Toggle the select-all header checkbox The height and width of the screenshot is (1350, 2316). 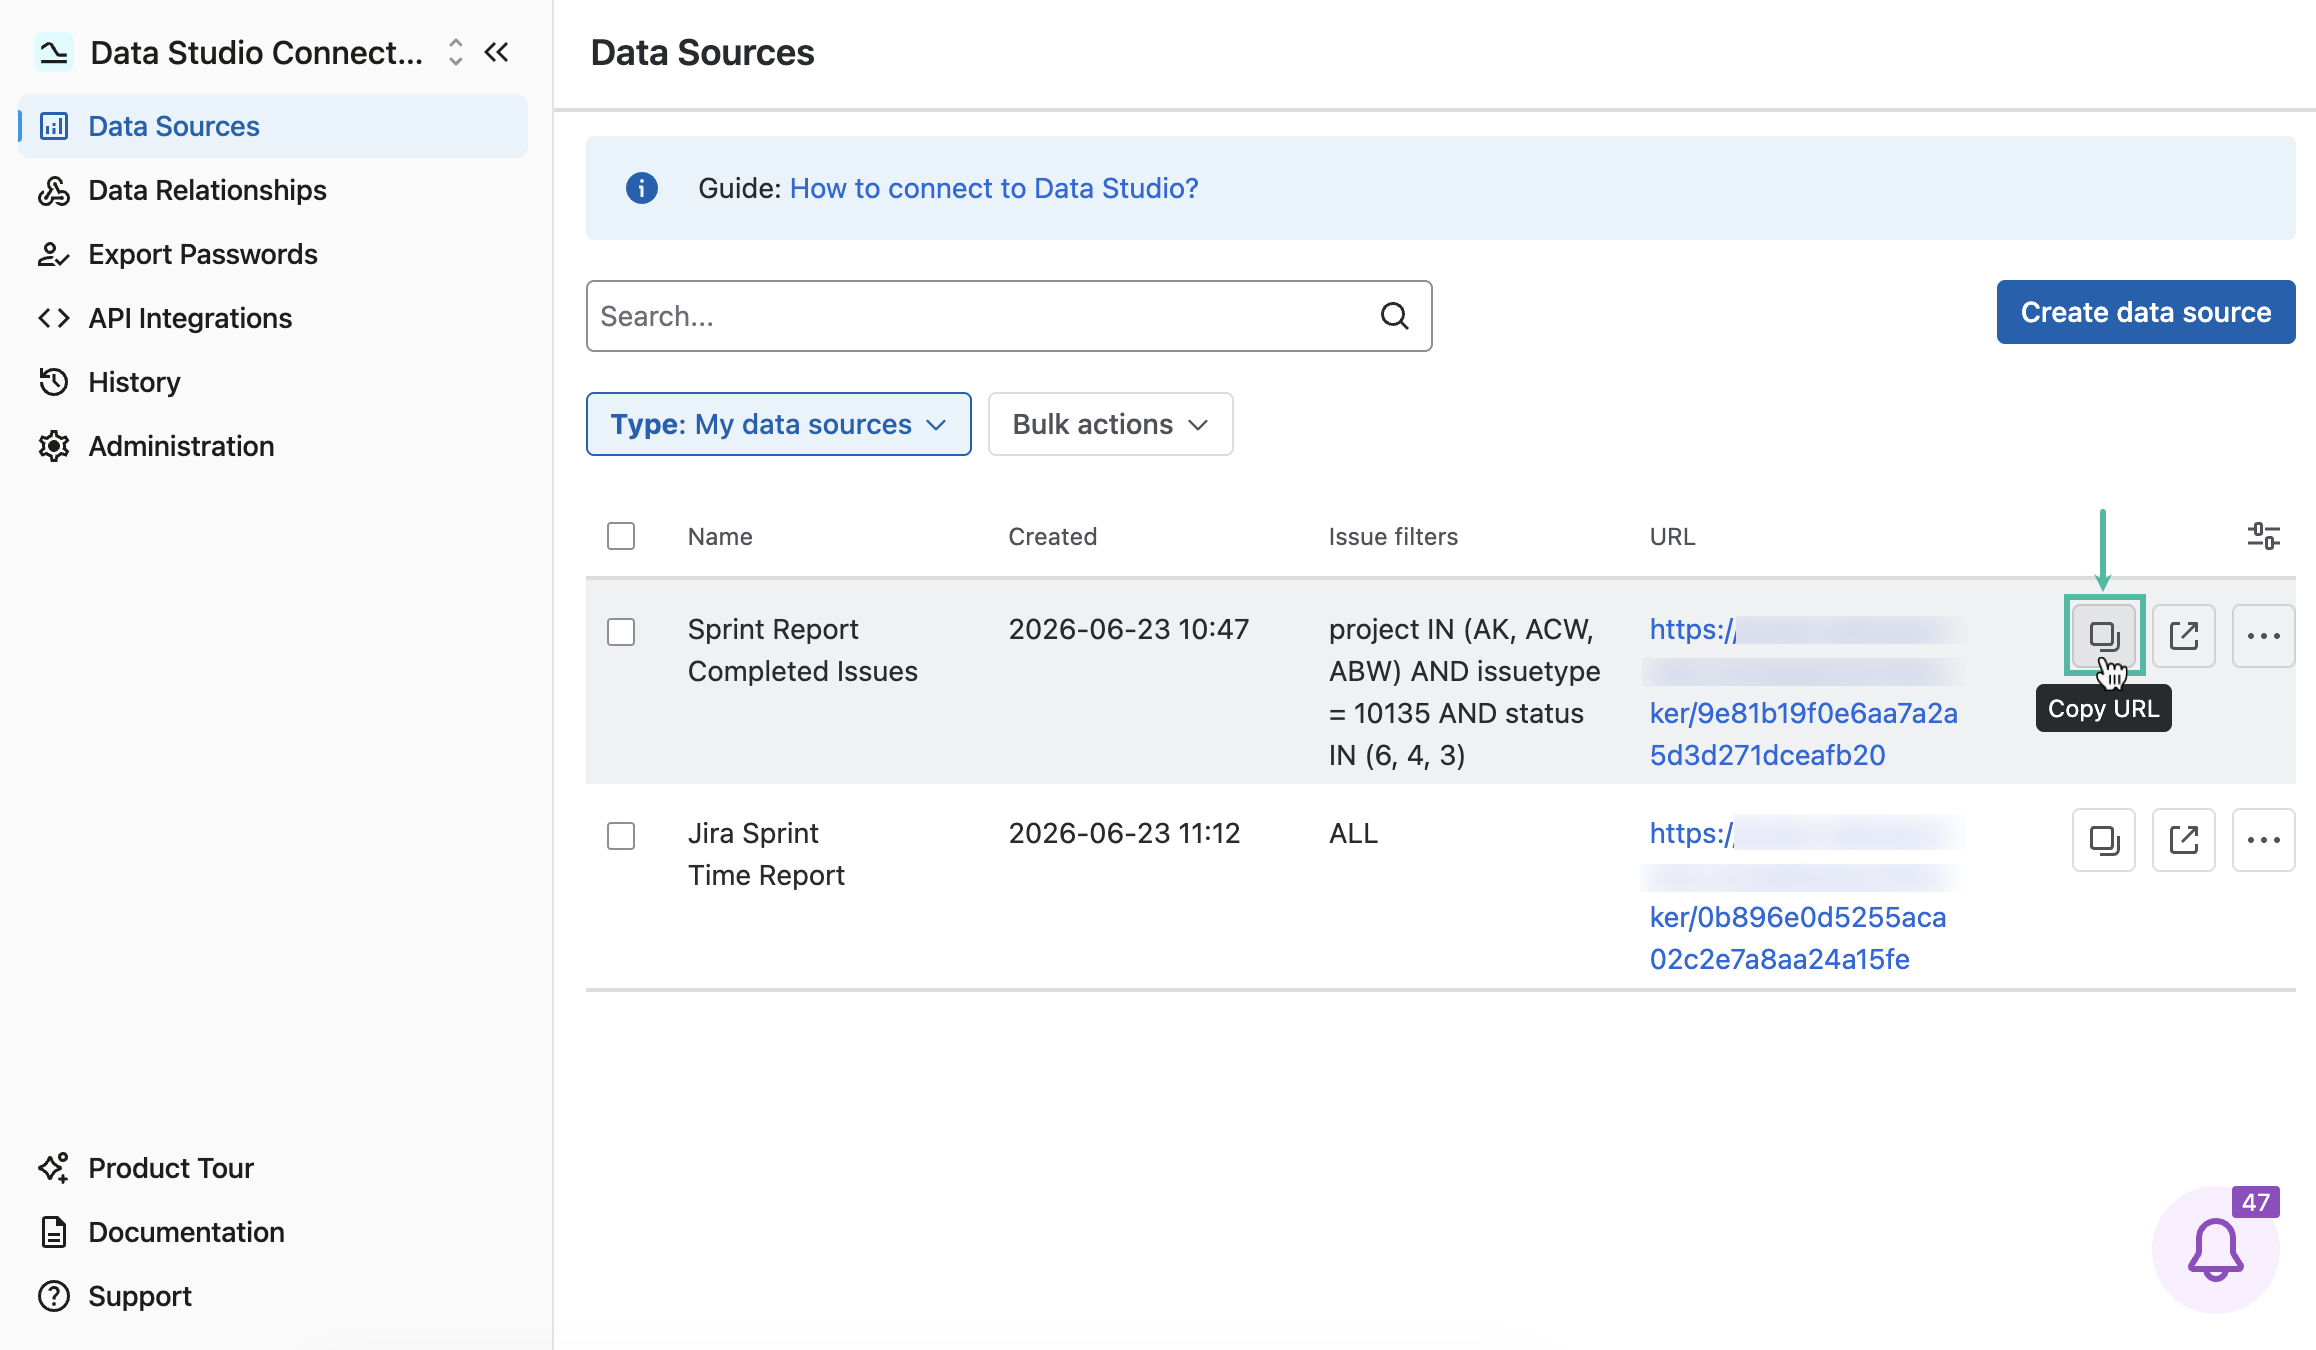tap(621, 536)
